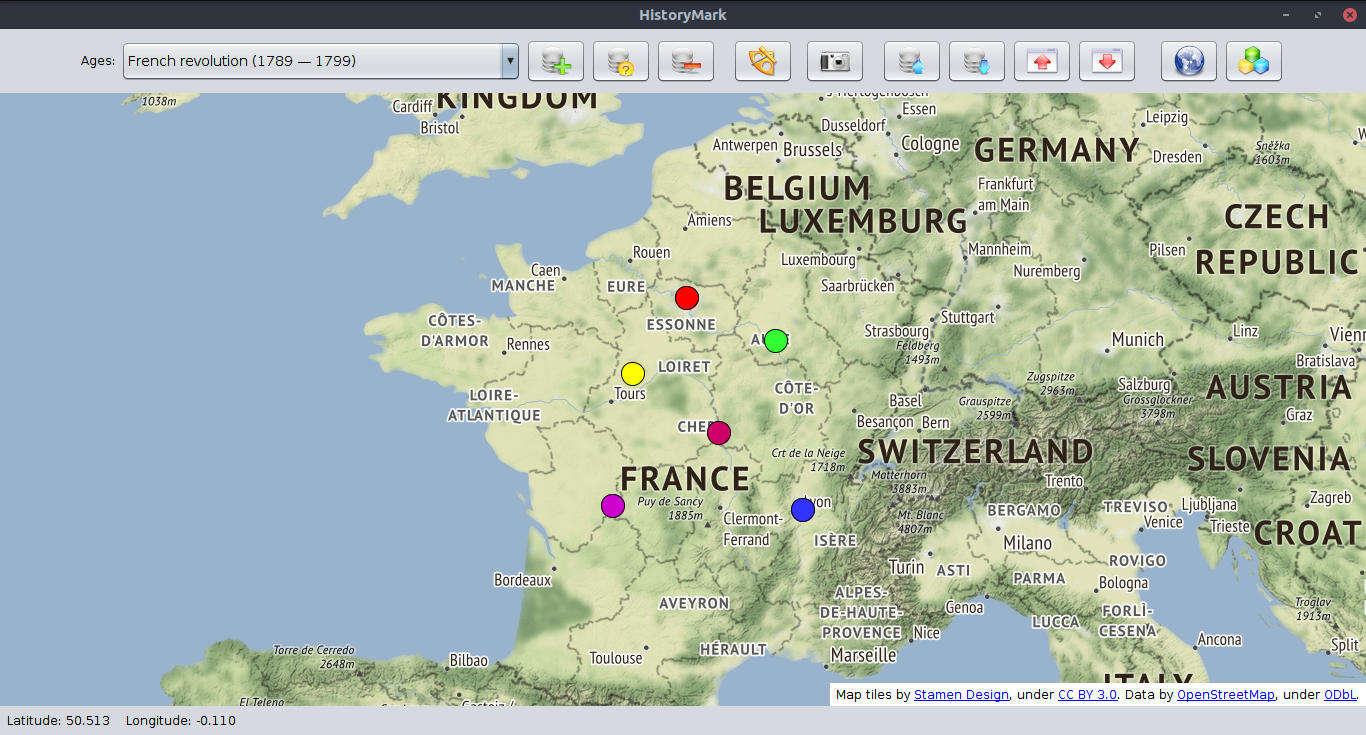Screen dimensions: 1366x735
Task: Click the orange drafting tools icon
Action: click(x=763, y=61)
